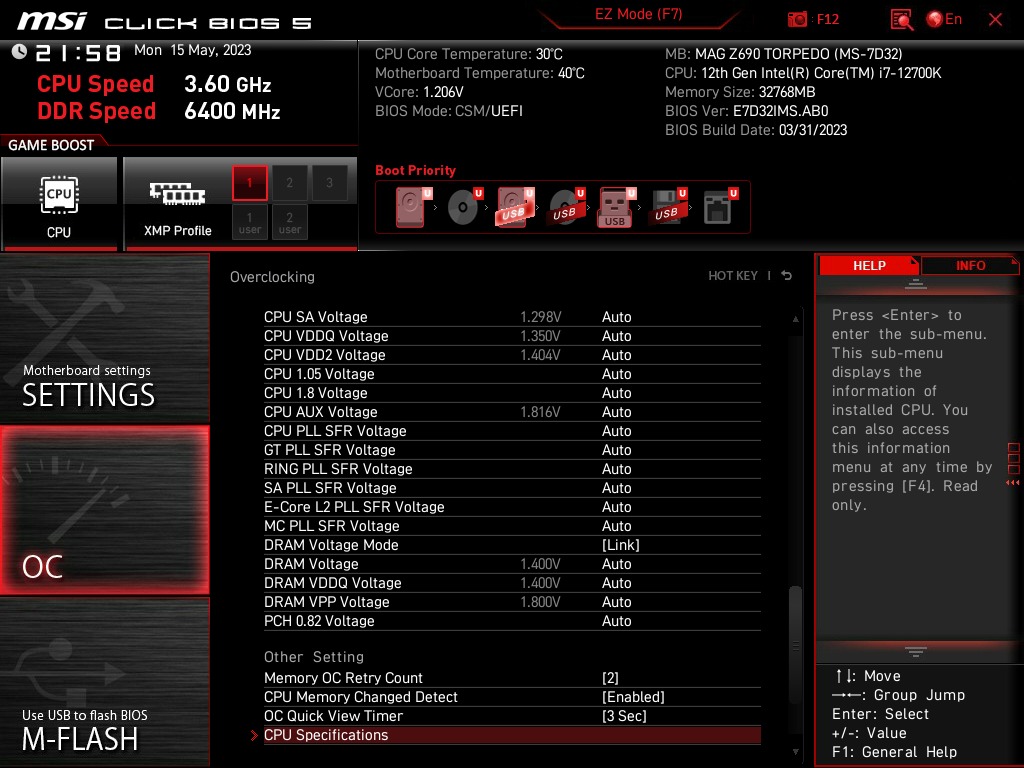Open the BIOS search magnifier icon

(x=902, y=19)
